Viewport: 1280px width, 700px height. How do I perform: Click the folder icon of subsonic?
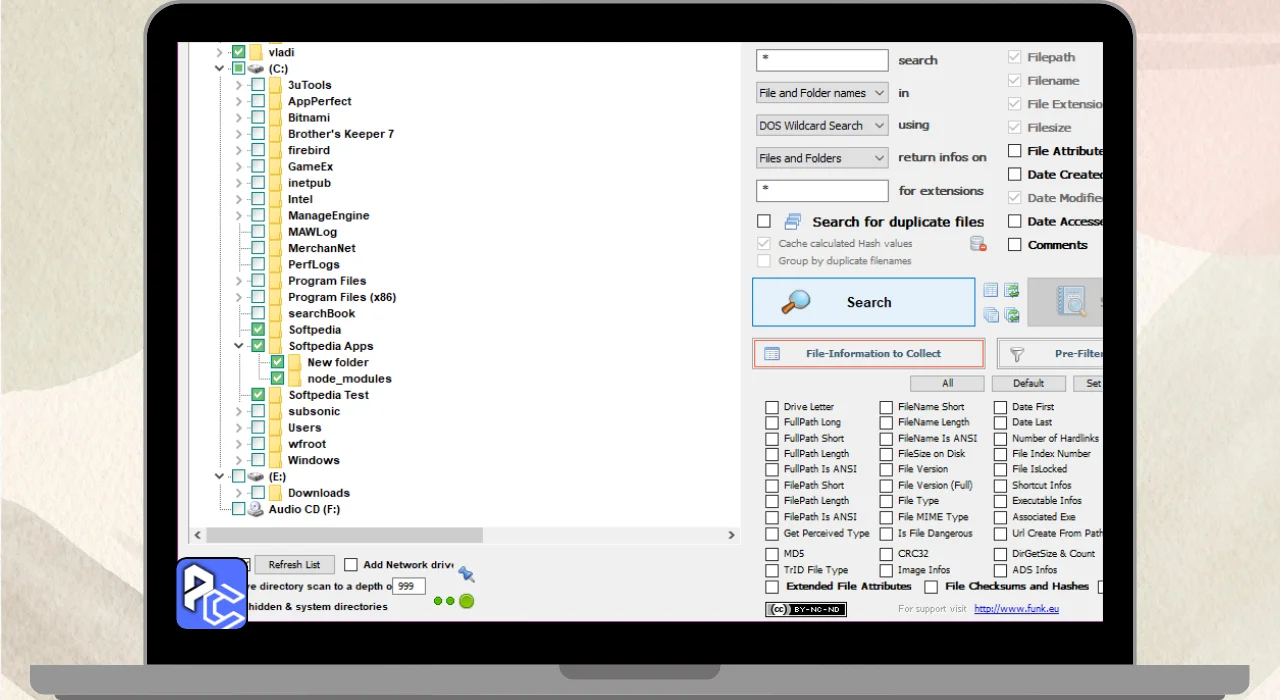[x=276, y=411]
